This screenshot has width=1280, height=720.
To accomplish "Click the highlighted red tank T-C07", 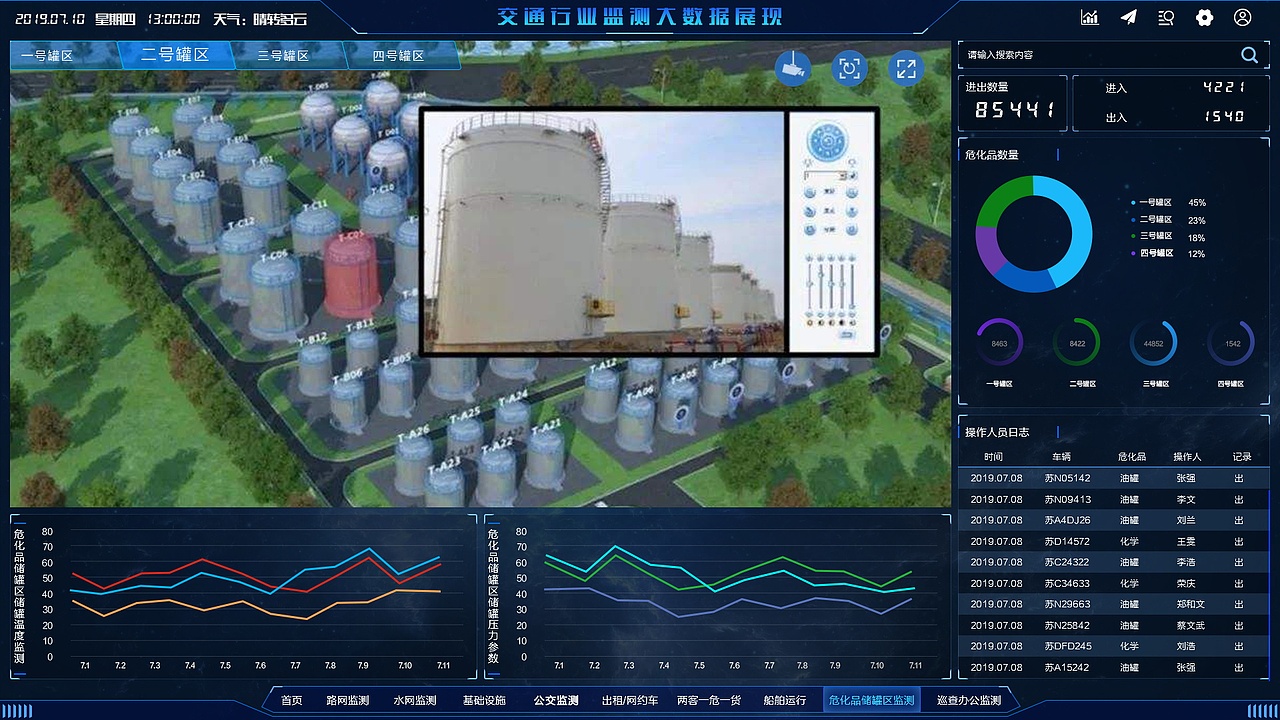I will [352, 275].
